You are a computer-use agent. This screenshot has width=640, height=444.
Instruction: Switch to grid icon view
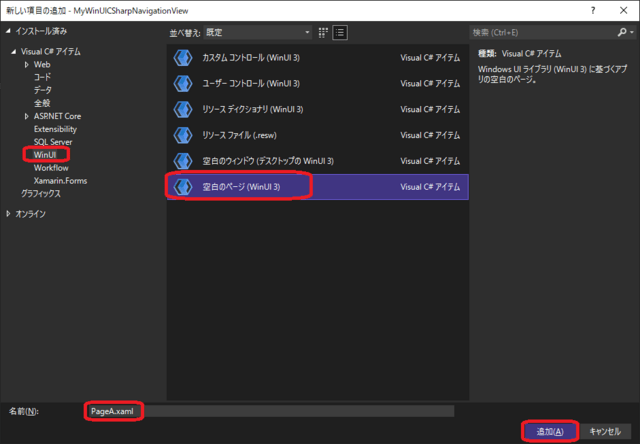click(323, 32)
